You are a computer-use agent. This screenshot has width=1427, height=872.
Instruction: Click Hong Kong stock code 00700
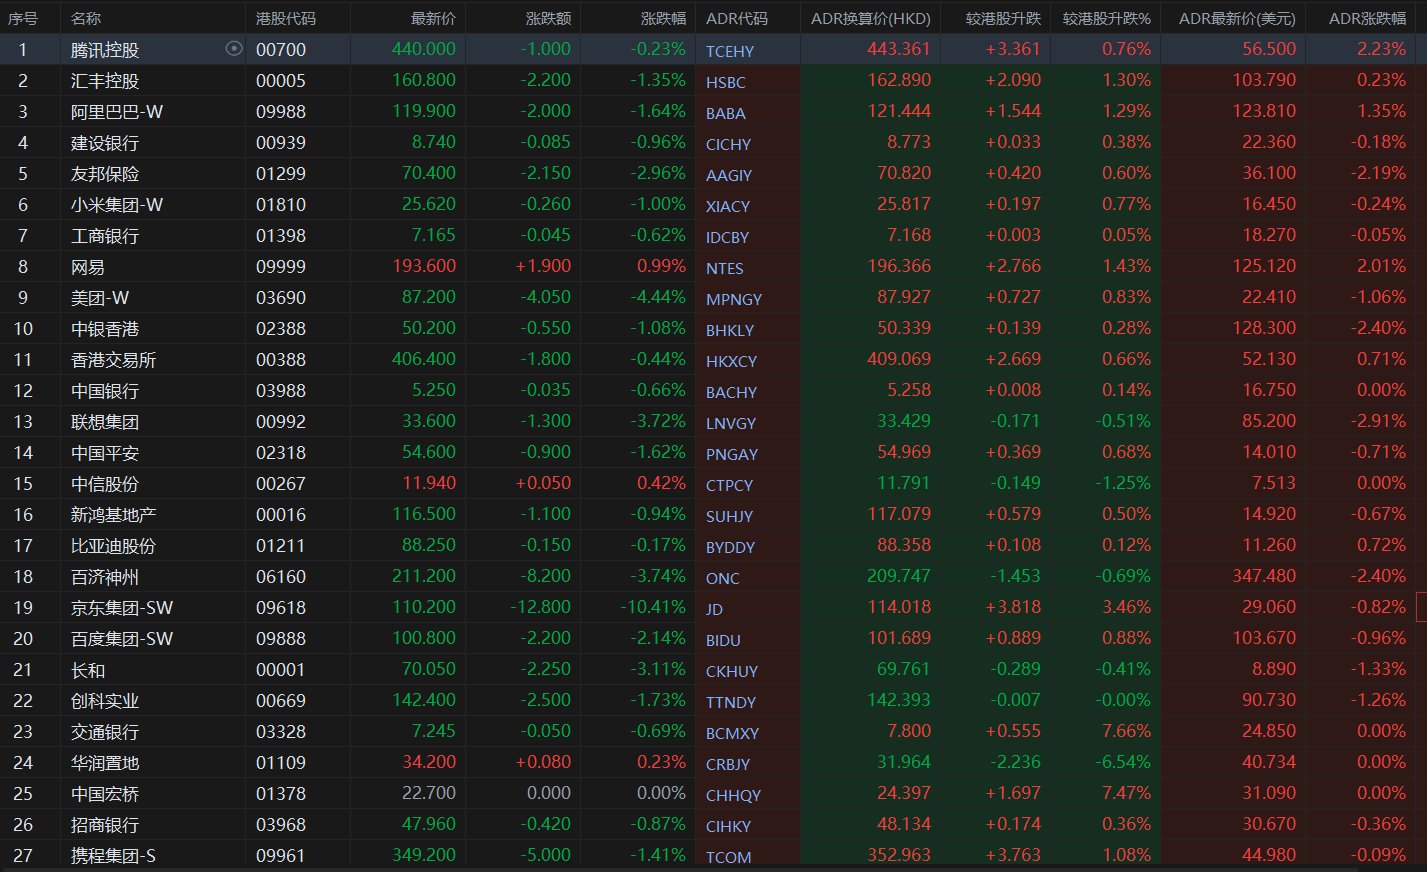281,49
